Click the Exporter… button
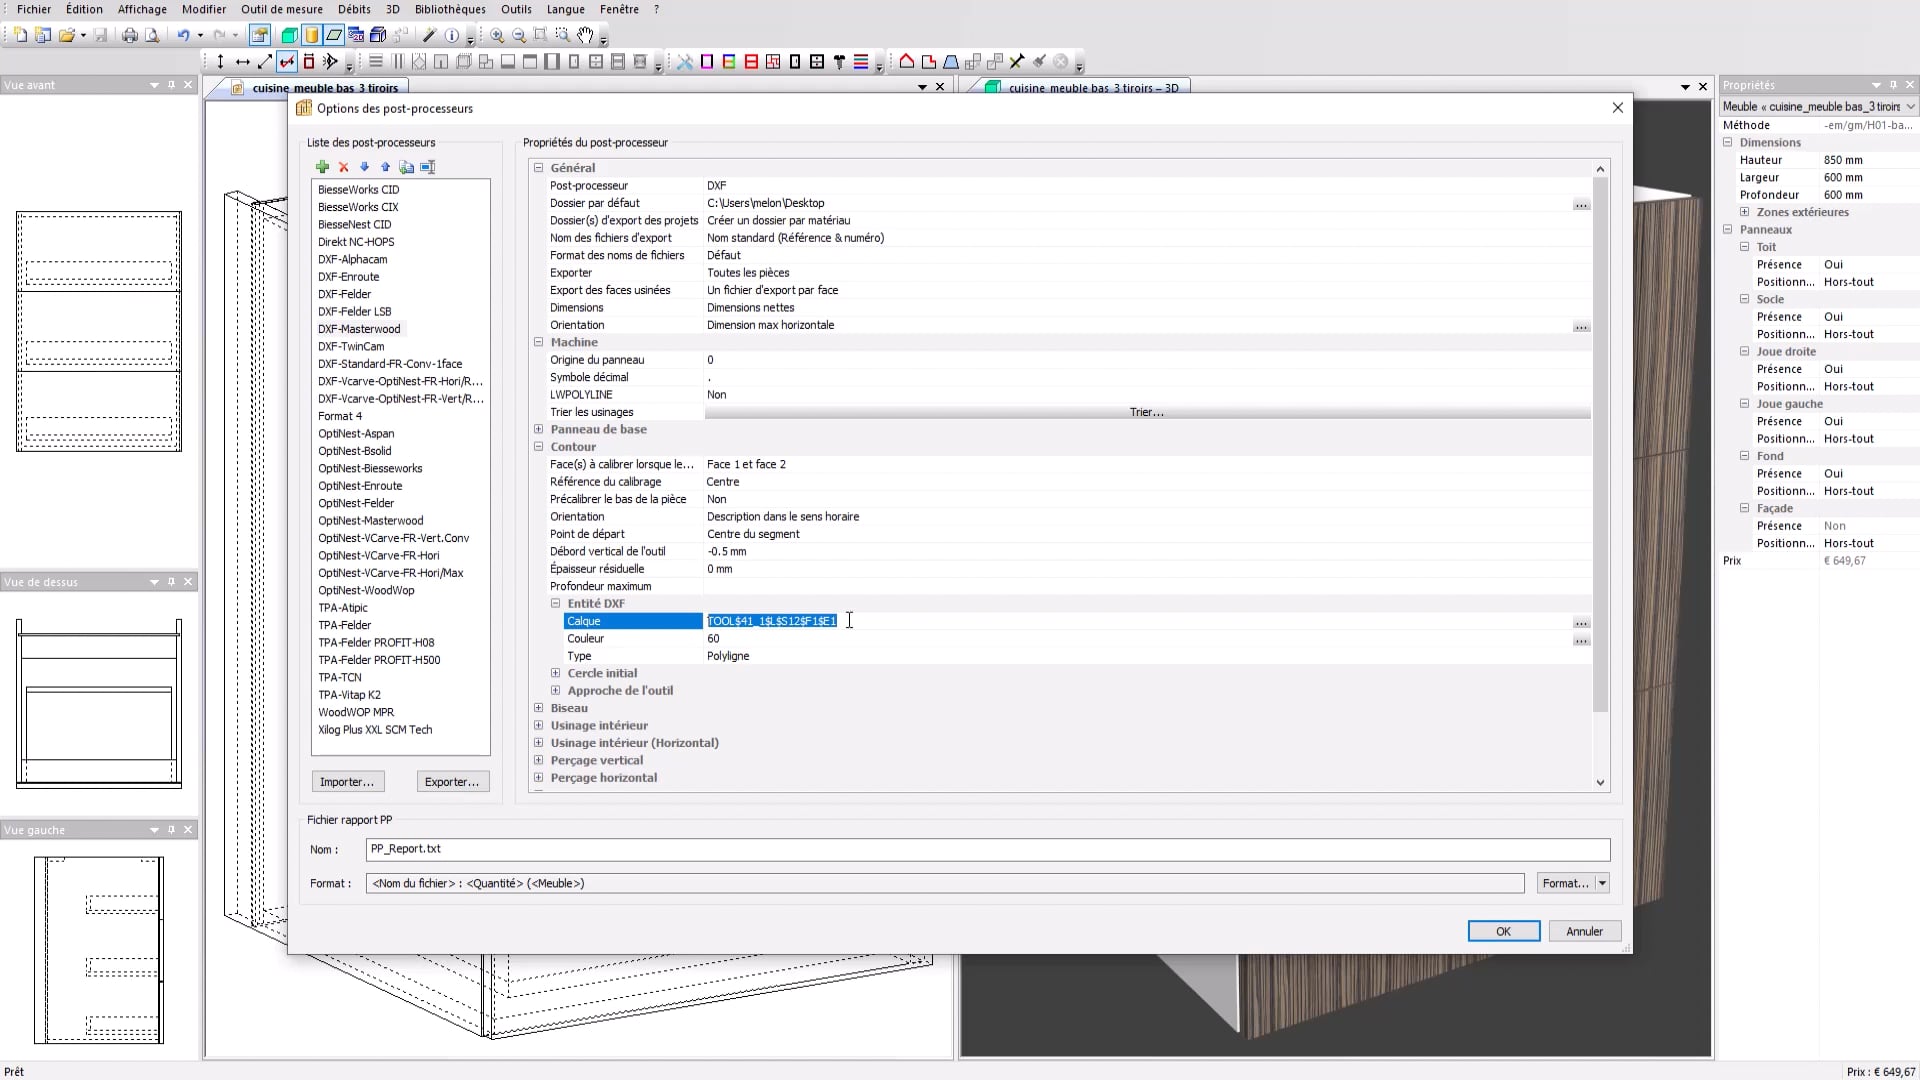1920x1080 pixels. (x=452, y=782)
